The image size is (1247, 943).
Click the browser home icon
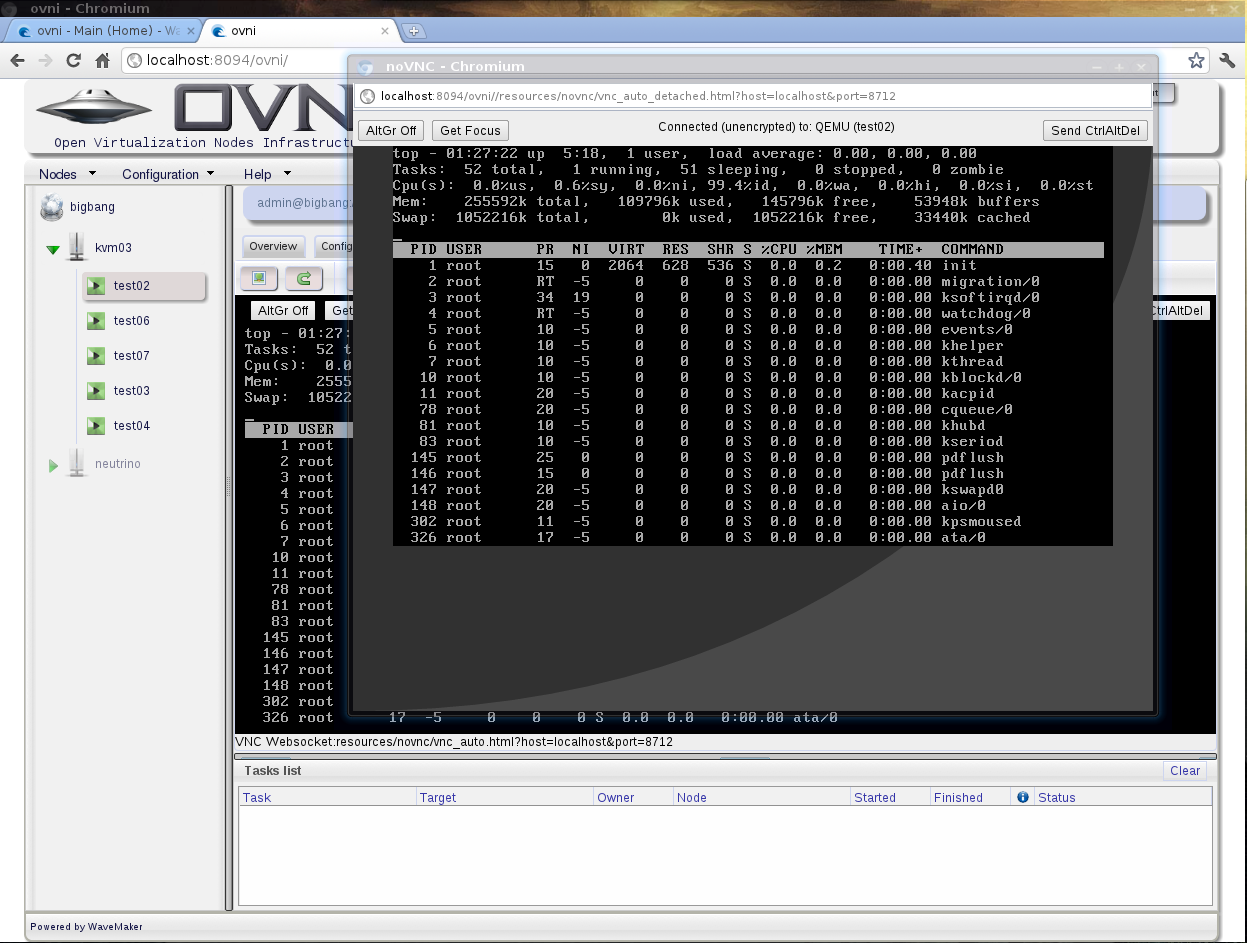coord(103,60)
